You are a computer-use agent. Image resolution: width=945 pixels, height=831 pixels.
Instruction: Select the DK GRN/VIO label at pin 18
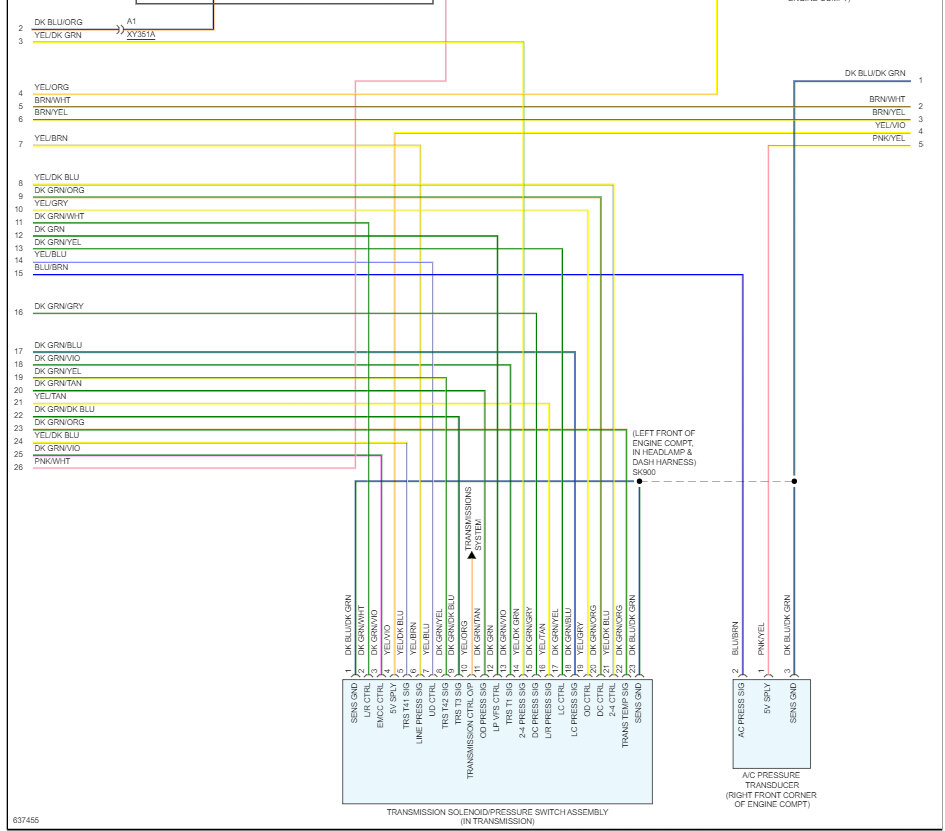tap(57, 359)
